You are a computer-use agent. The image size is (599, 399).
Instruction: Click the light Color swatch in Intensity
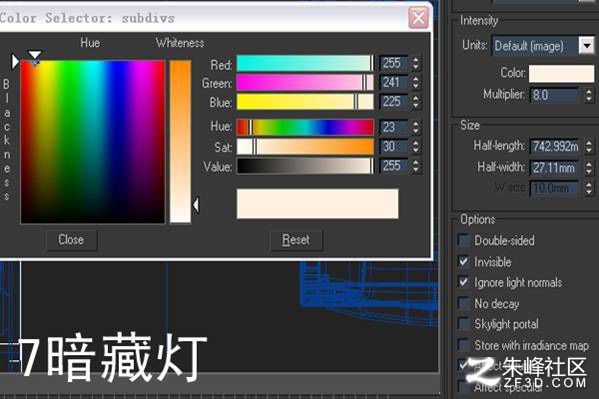pos(561,73)
